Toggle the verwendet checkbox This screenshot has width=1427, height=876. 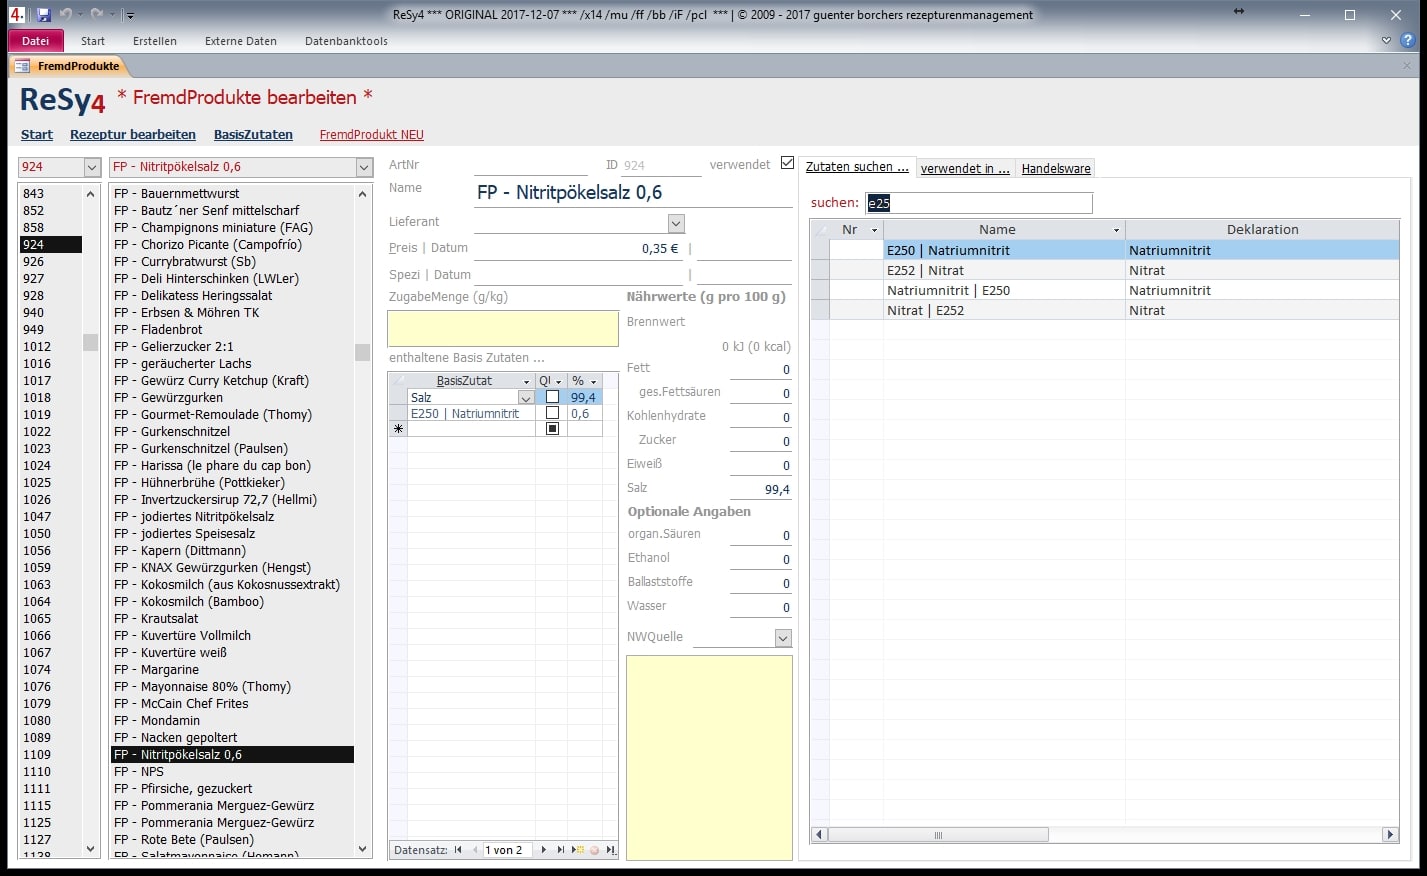[x=787, y=163]
